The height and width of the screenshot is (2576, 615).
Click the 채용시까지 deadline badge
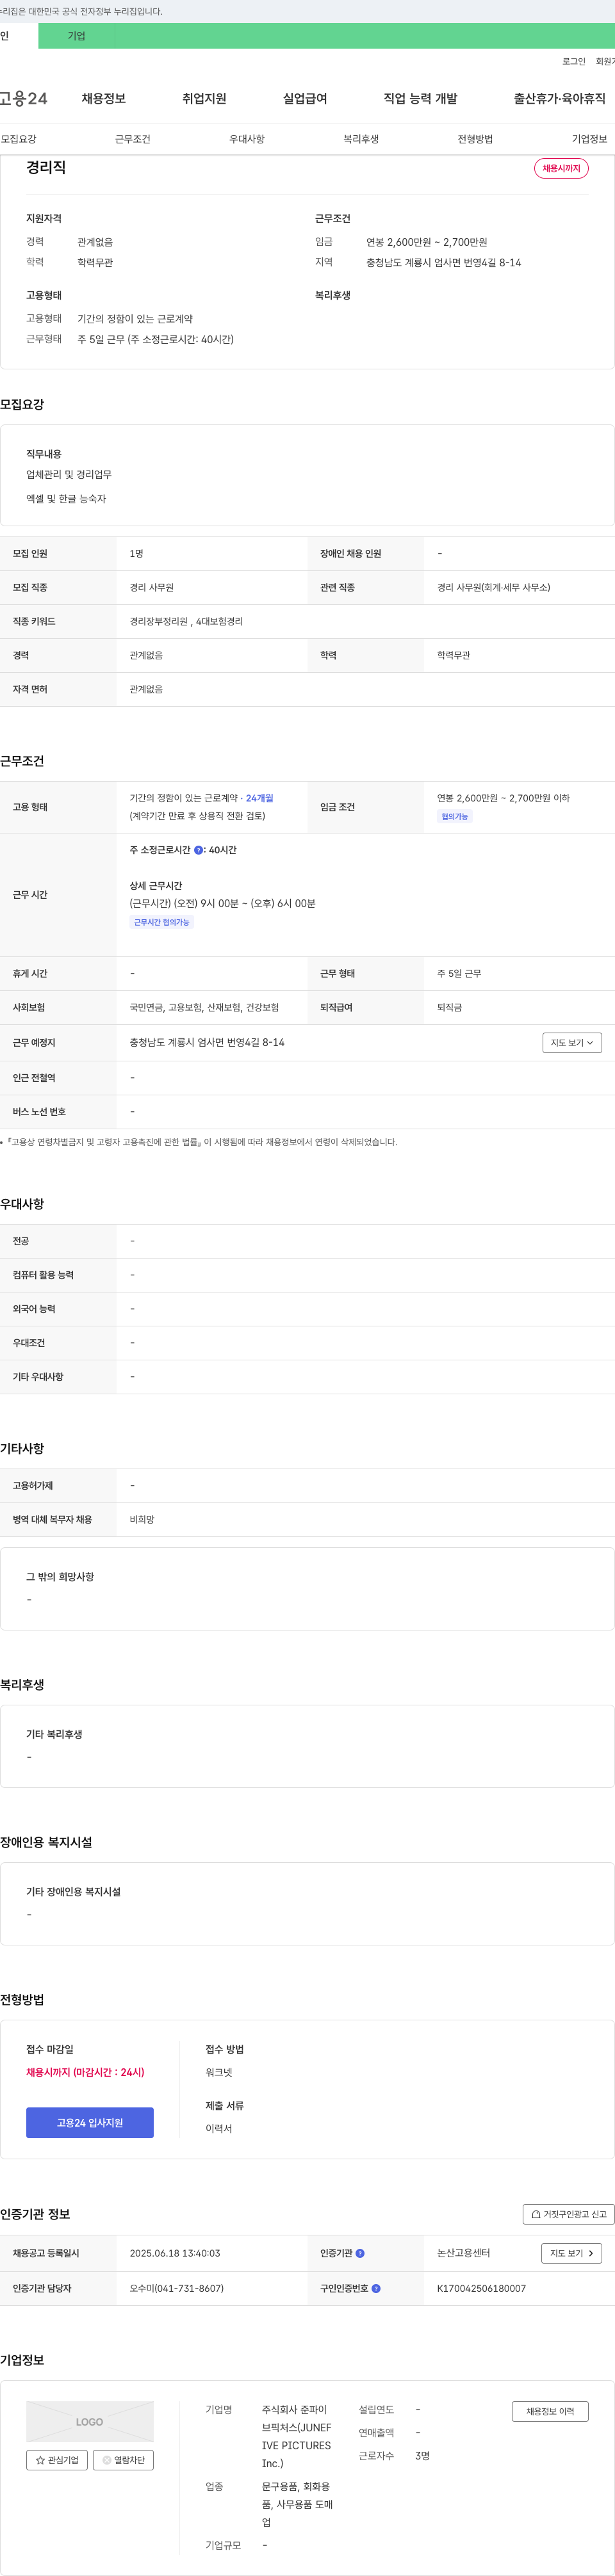pyautogui.click(x=561, y=168)
